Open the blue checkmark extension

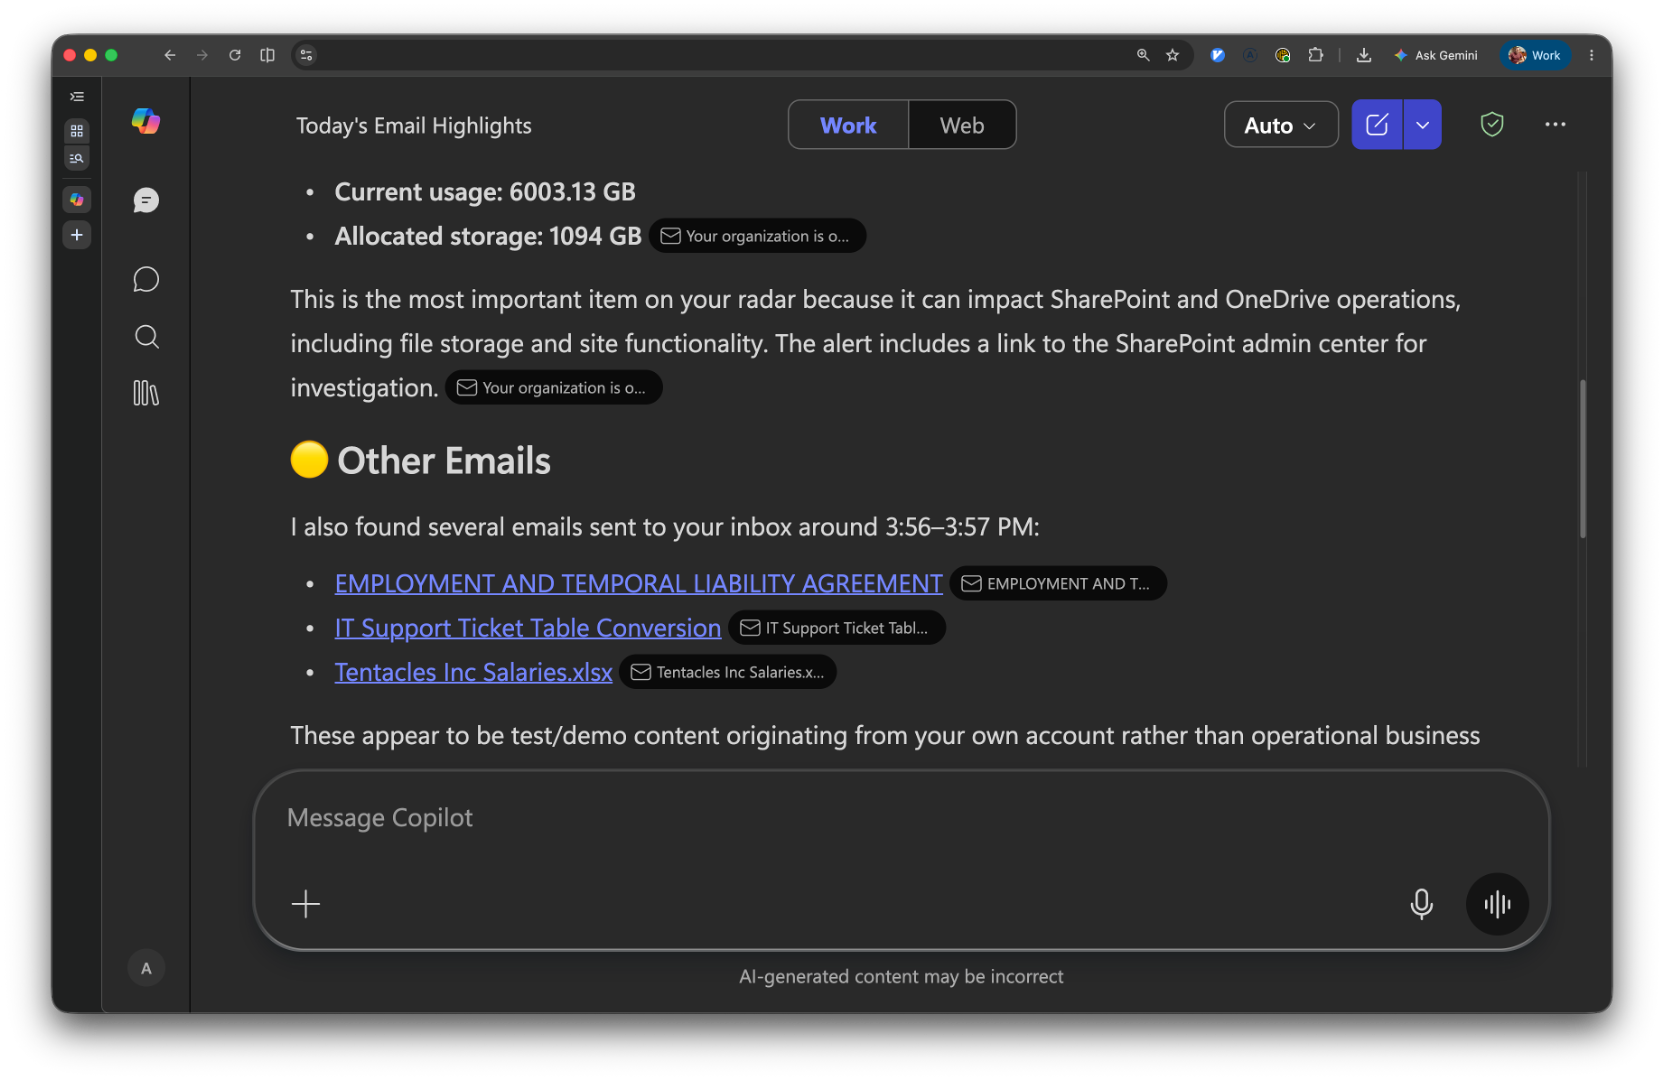pyautogui.click(x=1217, y=56)
